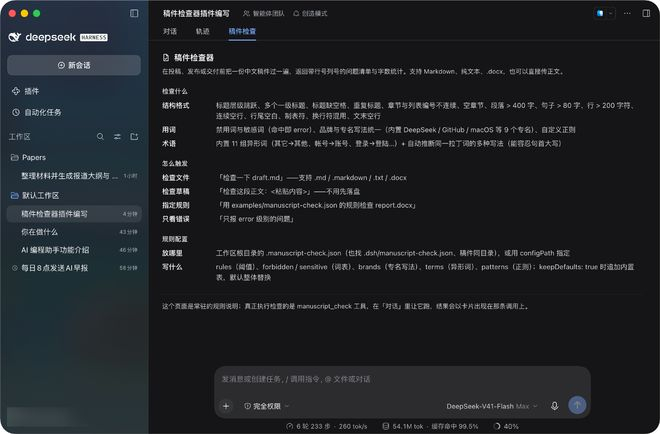Open the 完全权限 permissions dropdown
The height and width of the screenshot is (434, 660).
(266, 406)
